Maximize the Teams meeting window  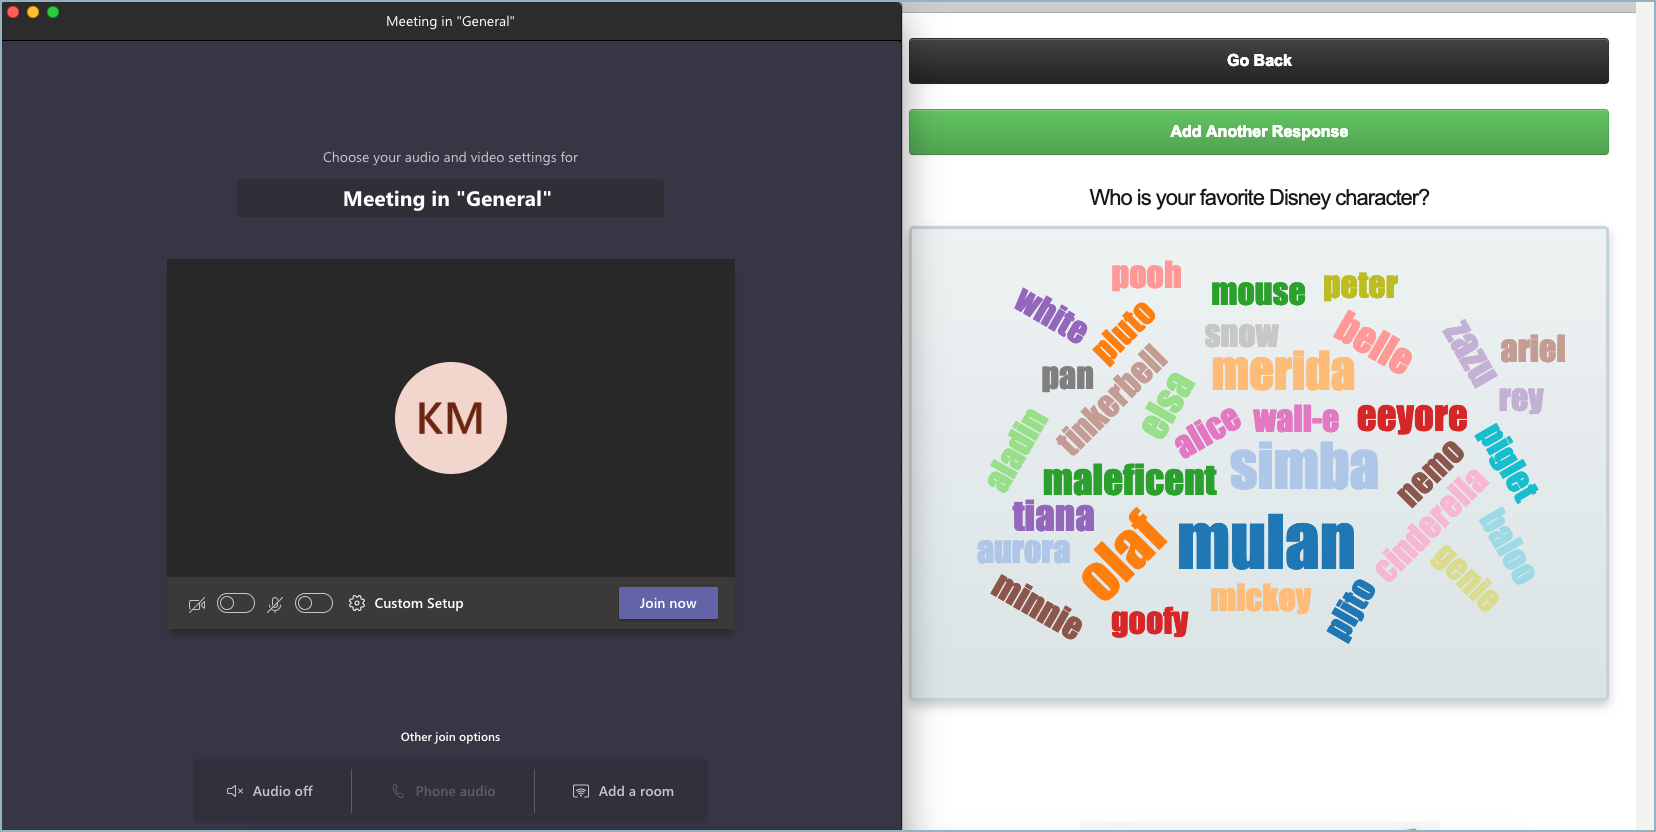[x=53, y=12]
